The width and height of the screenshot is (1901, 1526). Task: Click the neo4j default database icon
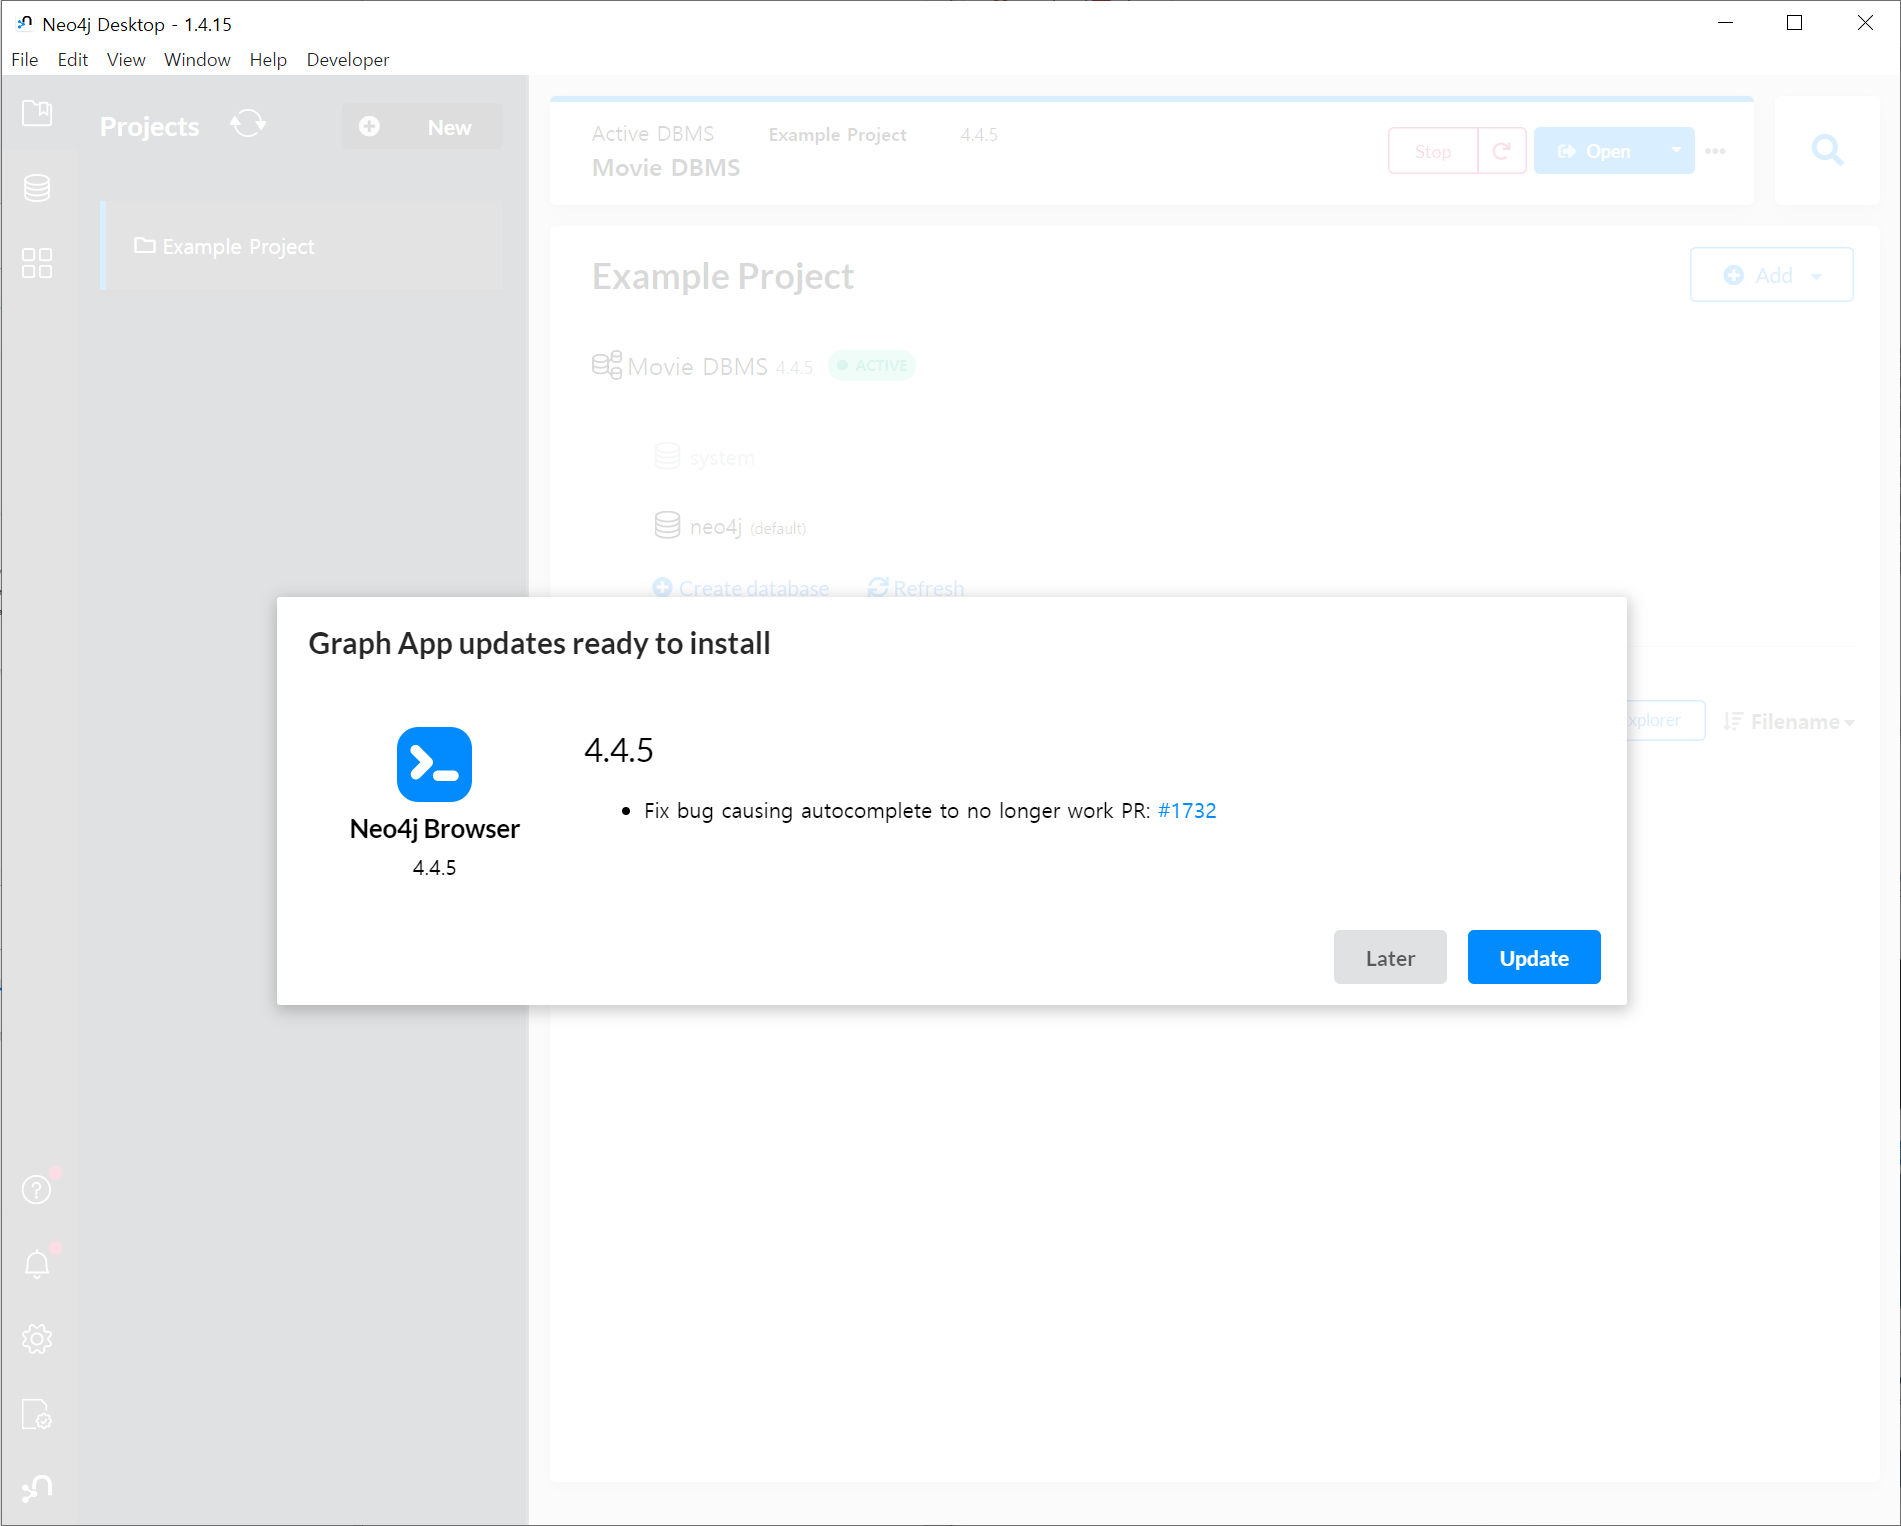coord(667,525)
